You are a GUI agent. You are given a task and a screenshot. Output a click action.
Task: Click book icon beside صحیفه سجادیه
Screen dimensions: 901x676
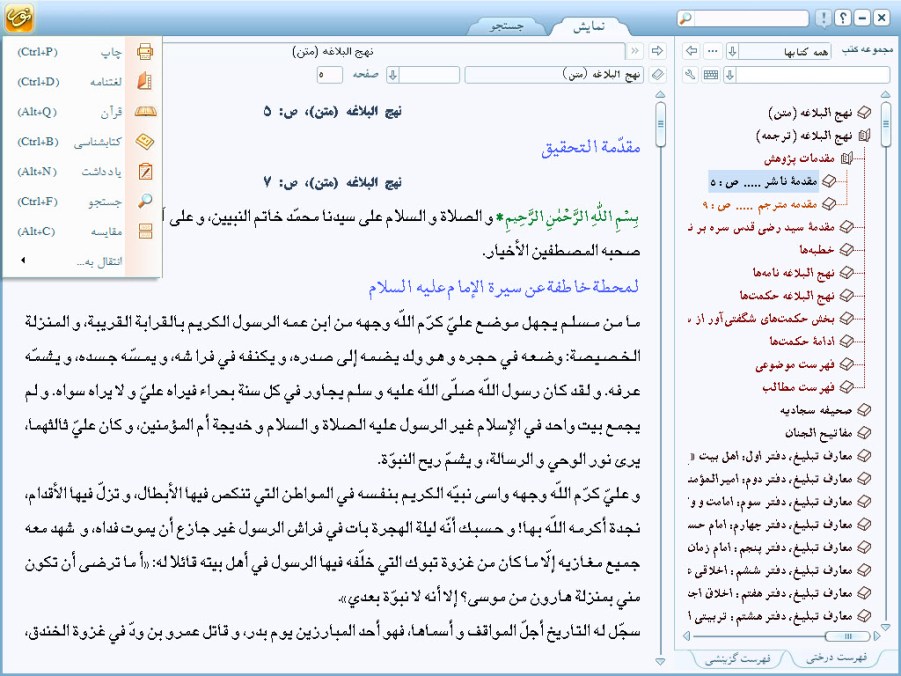pyautogui.click(x=864, y=410)
